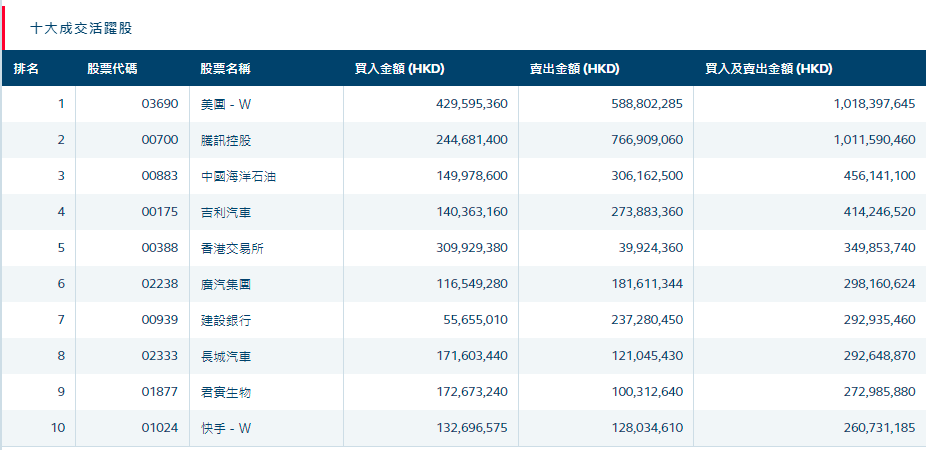Select stock code 03690

tap(159, 104)
